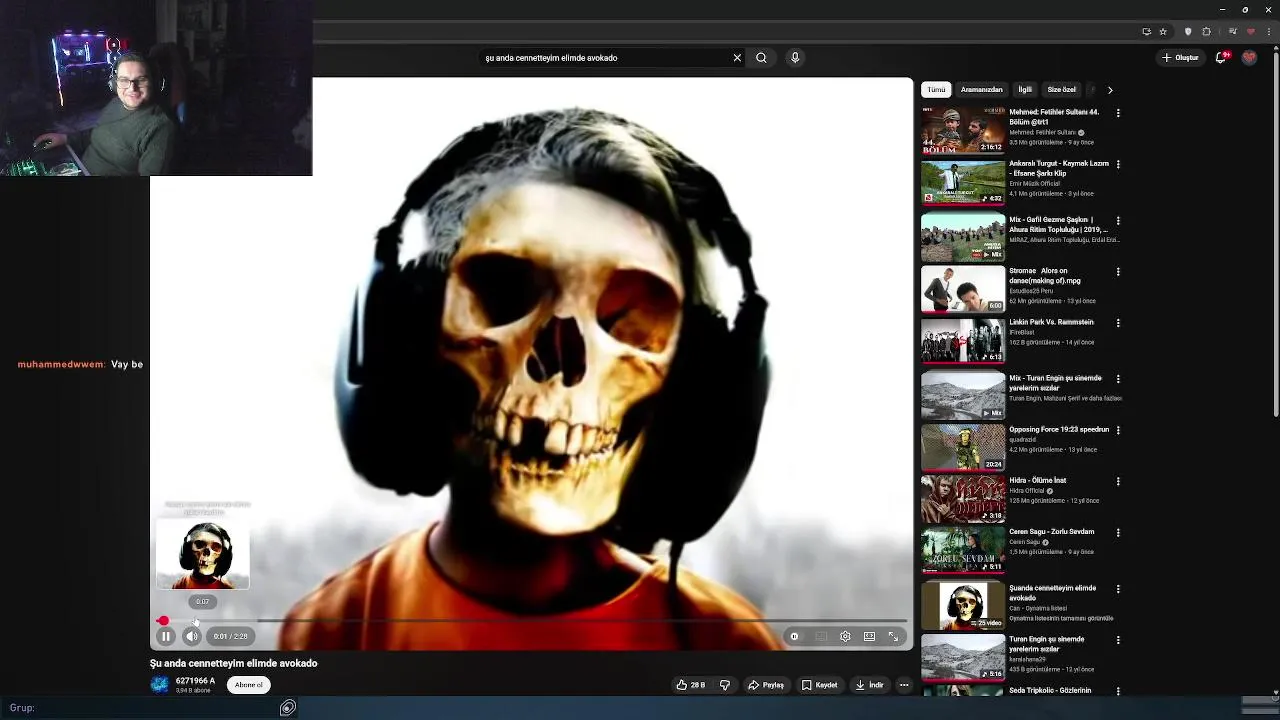This screenshot has height=720, width=1280.
Task: Click the Paylaş share button
Action: click(766, 685)
